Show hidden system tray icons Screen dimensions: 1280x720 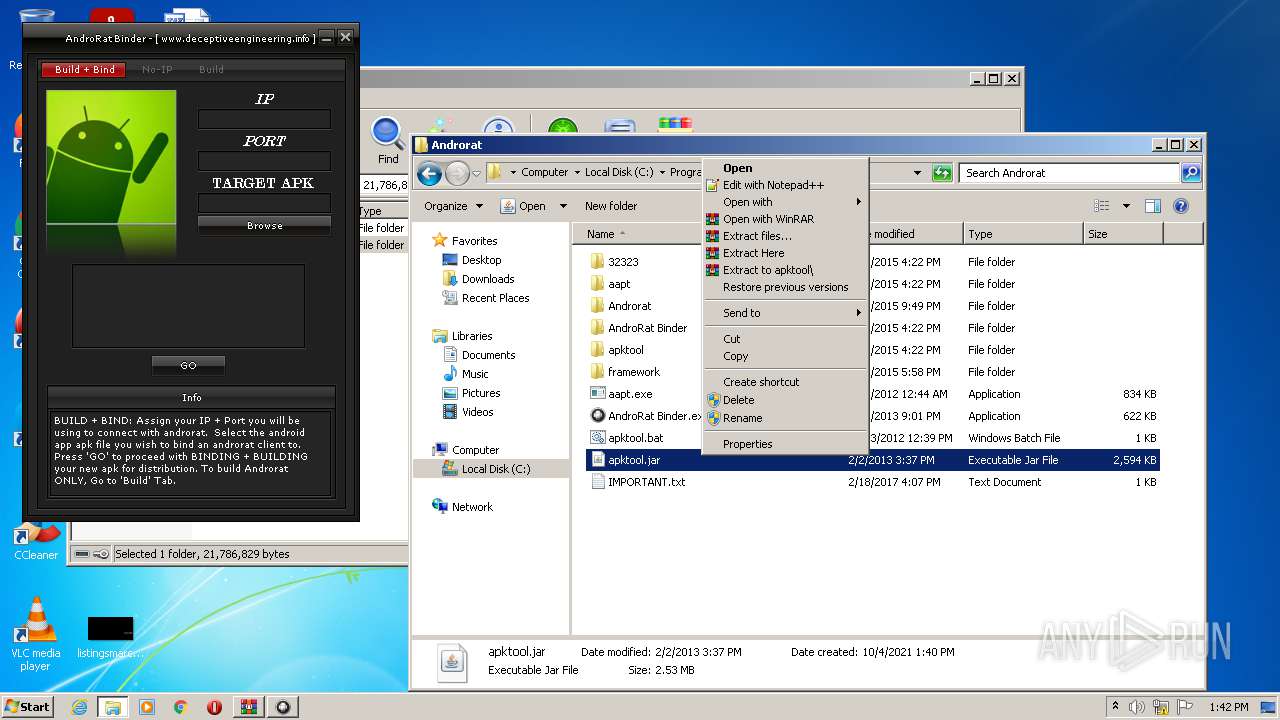[x=1116, y=707]
